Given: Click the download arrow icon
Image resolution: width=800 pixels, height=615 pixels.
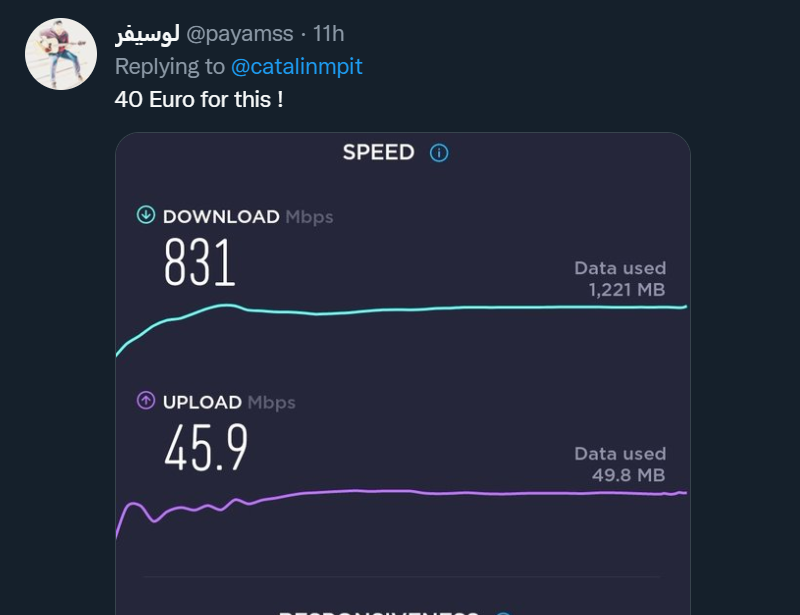Looking at the screenshot, I should click(x=146, y=215).
